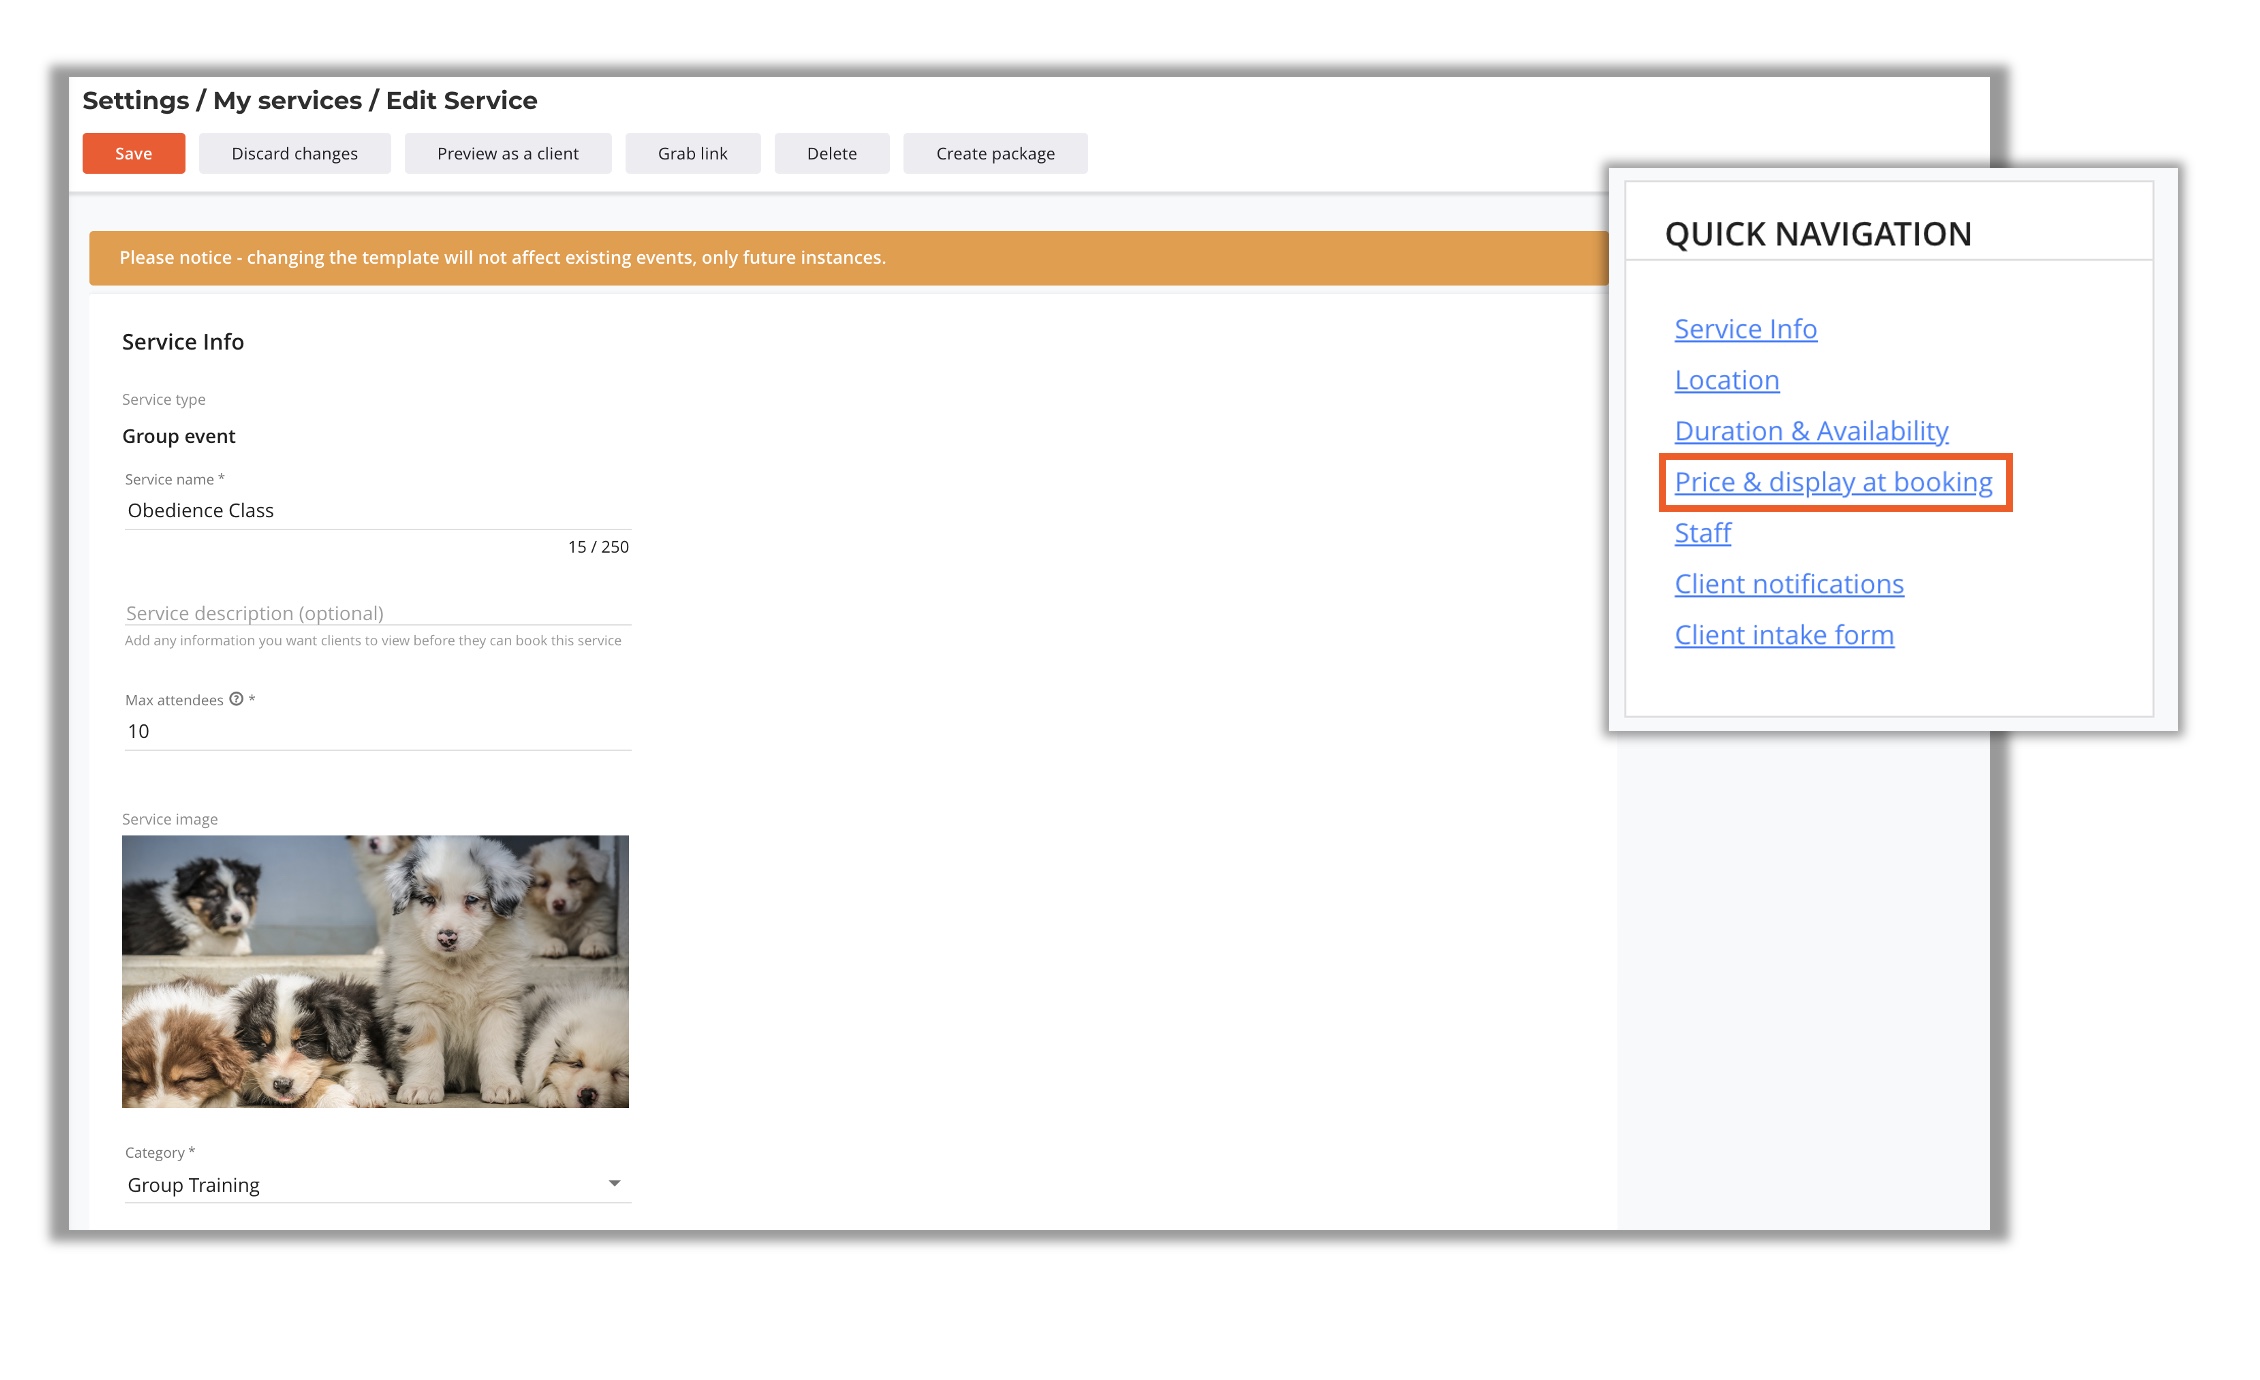This screenshot has height=1380, width=2260.
Task: Jump to Service Info in Quick Navigation
Action: (x=1745, y=329)
